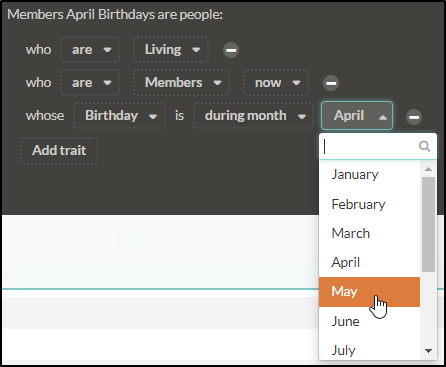446x367 pixels.
Task: Click the month list scroll-down arrow
Action: point(428,351)
